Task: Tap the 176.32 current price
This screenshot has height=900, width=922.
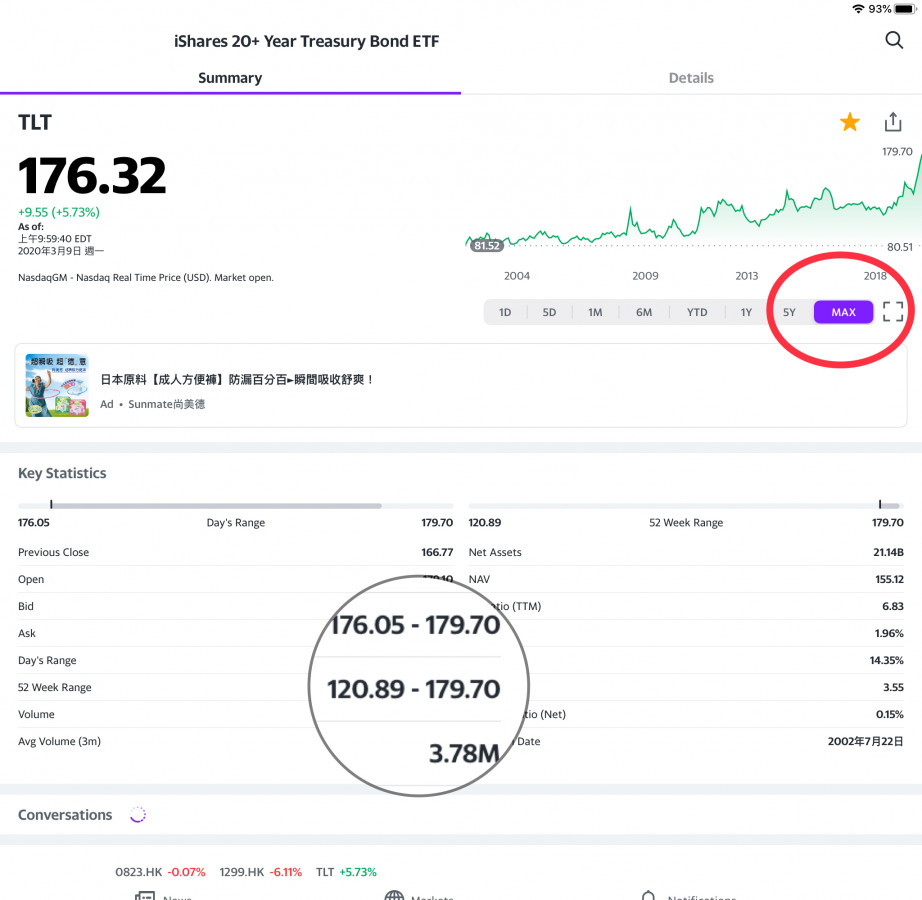Action: pos(92,175)
